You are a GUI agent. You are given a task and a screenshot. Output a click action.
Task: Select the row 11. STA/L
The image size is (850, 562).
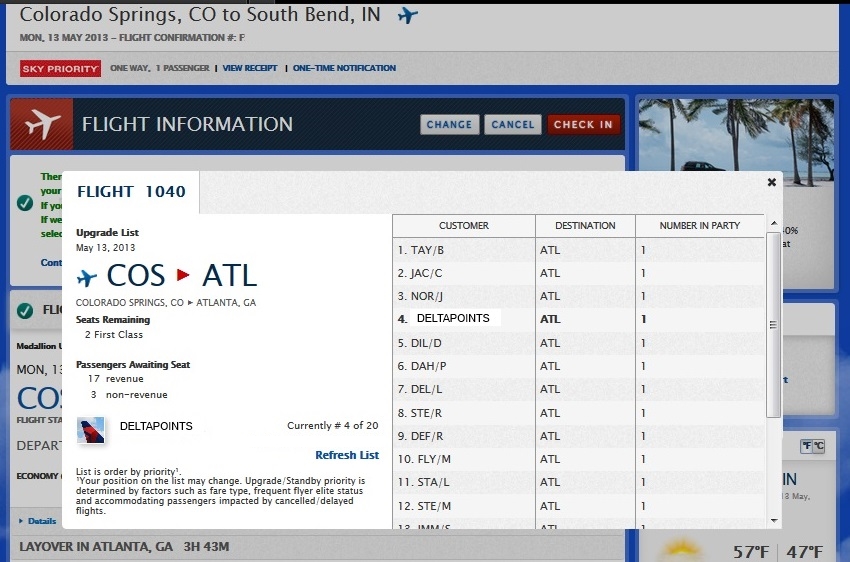(x=578, y=482)
